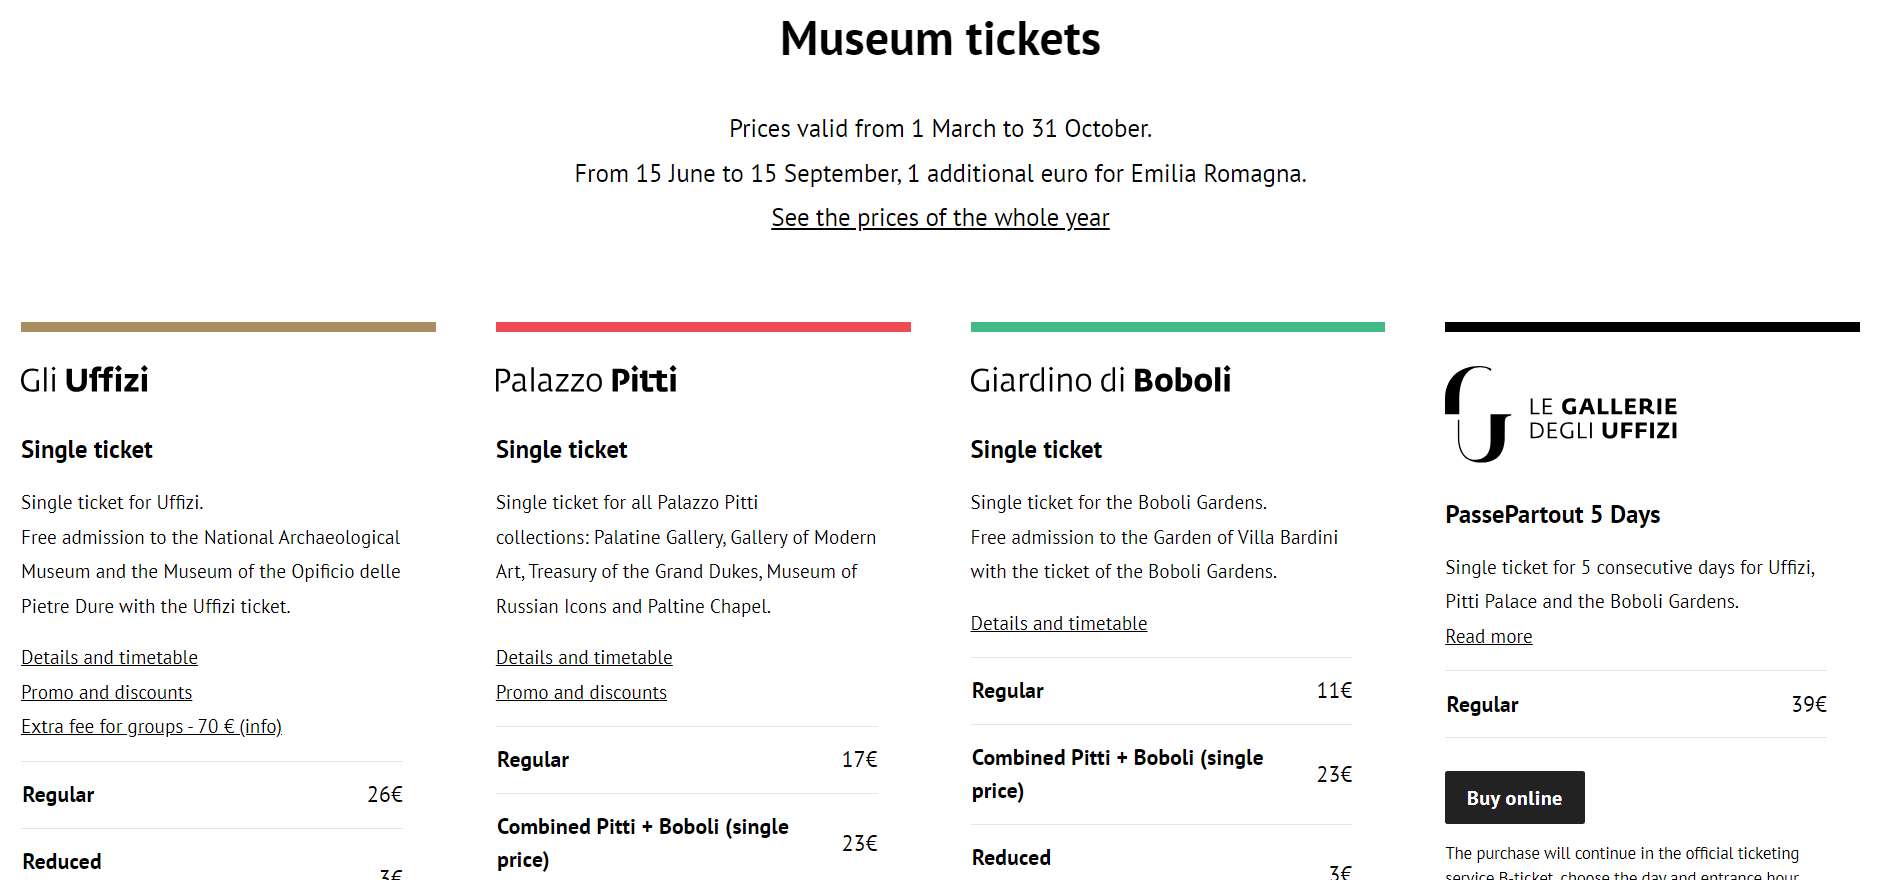The height and width of the screenshot is (880, 1878).
Task: Click 'Extra fee for groups - 70 €' link
Action: [151, 726]
